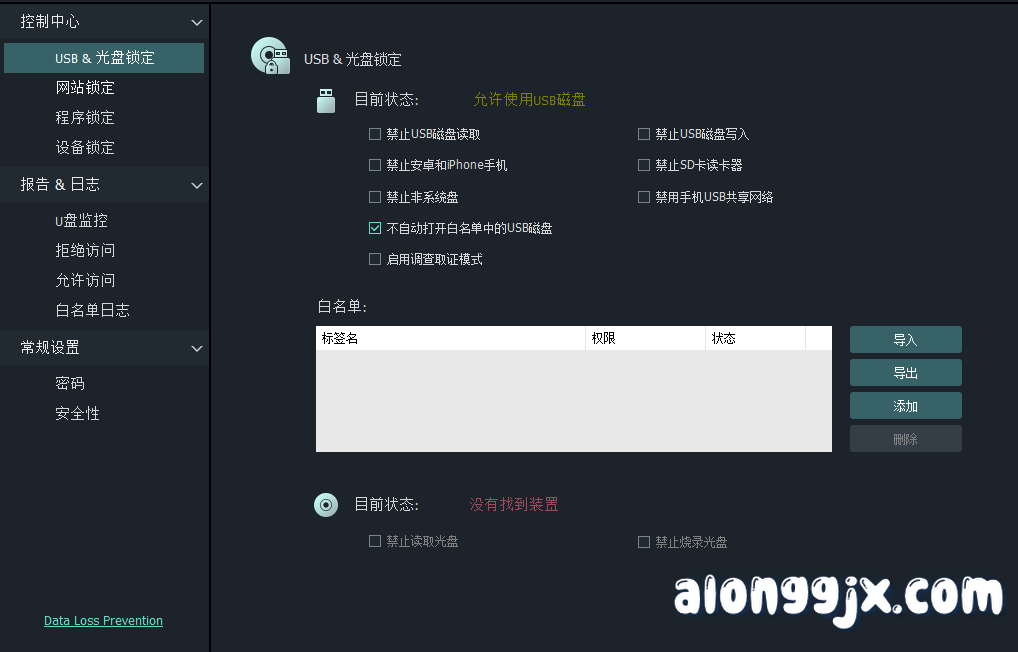Image resolution: width=1018 pixels, height=652 pixels.
Task: Collapse the 报告 & 日志 section
Action: tap(197, 184)
